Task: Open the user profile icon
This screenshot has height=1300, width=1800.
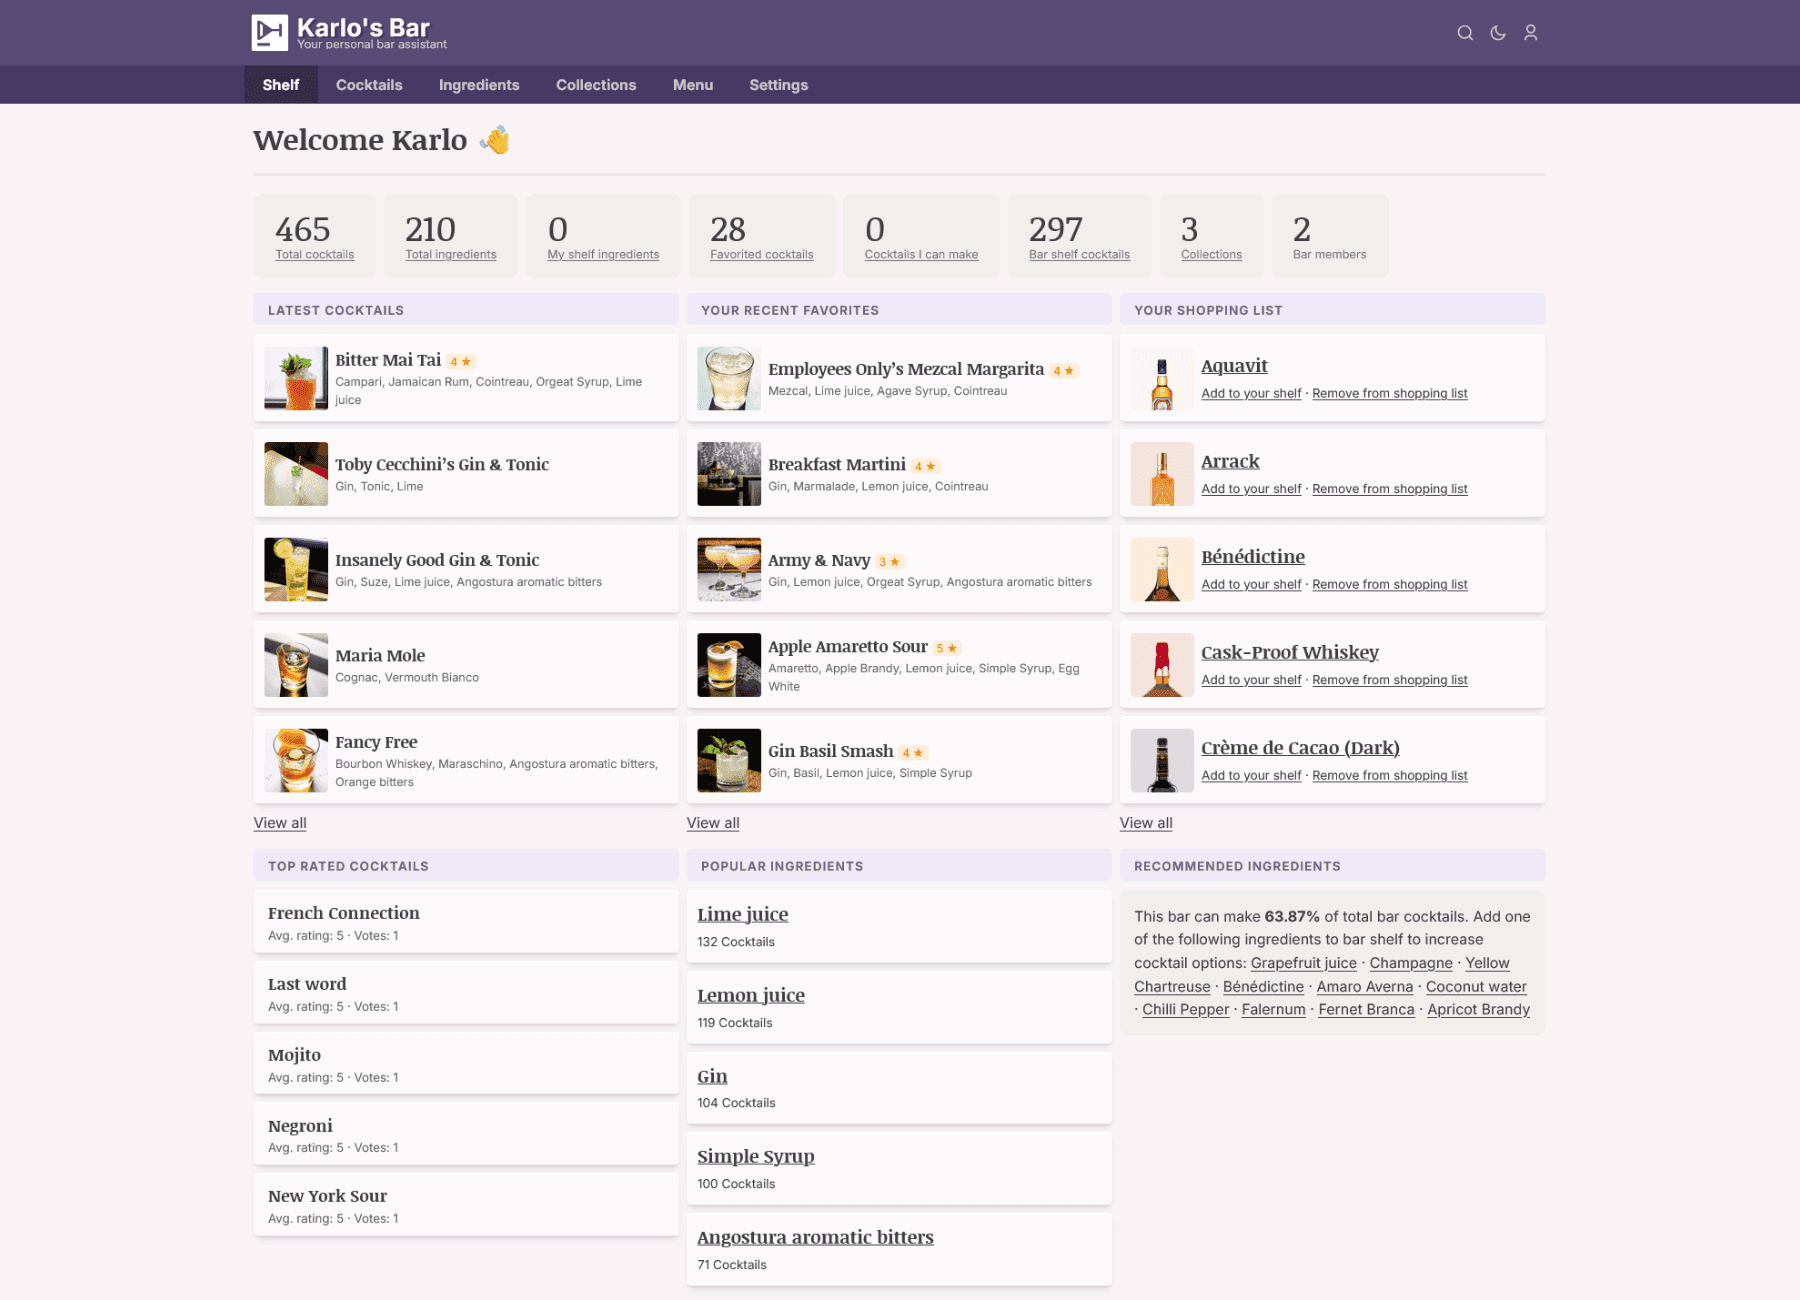Action: coord(1530,33)
